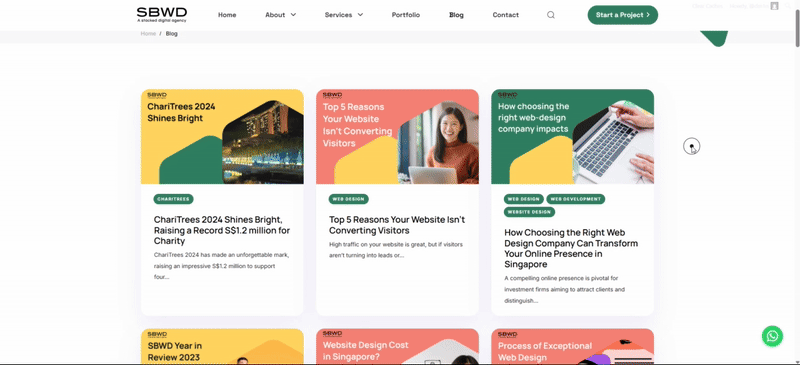This screenshot has height=365, width=800.
Task: Go to the Home menu item
Action: pyautogui.click(x=227, y=15)
